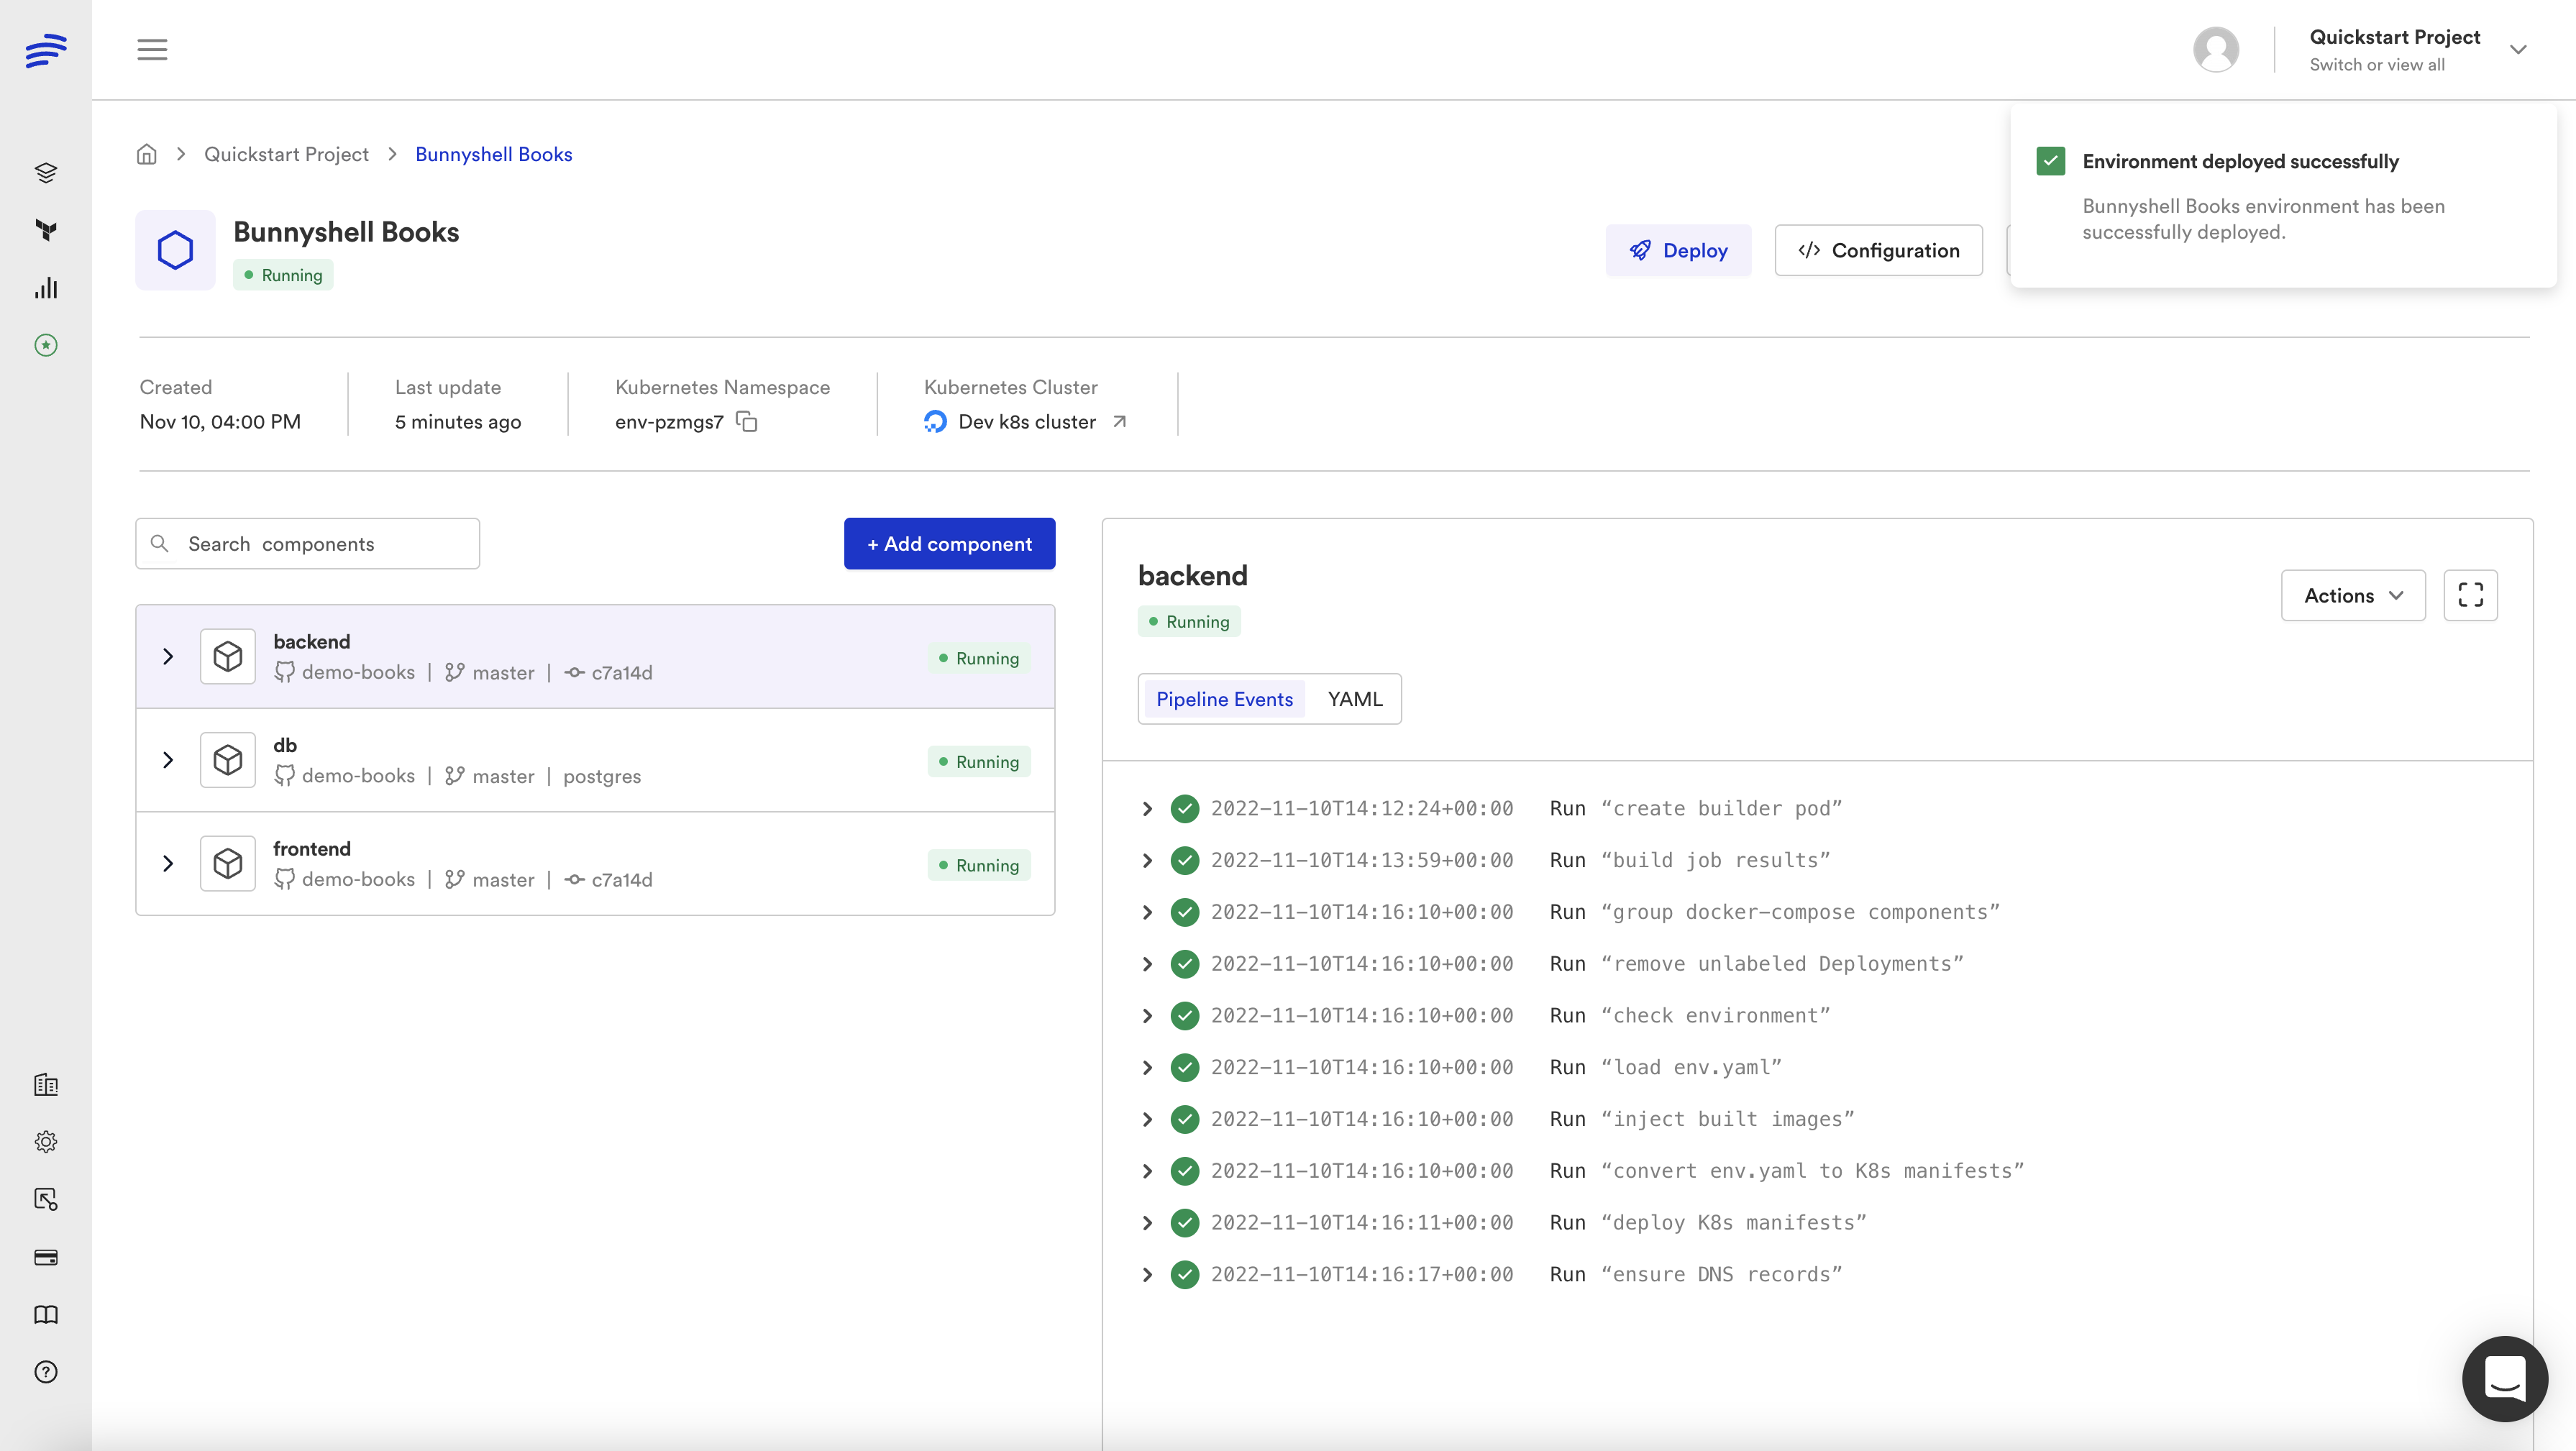Click the settings gear sidebar icon
Screen dimensions: 2576x1451
(x=46, y=1142)
